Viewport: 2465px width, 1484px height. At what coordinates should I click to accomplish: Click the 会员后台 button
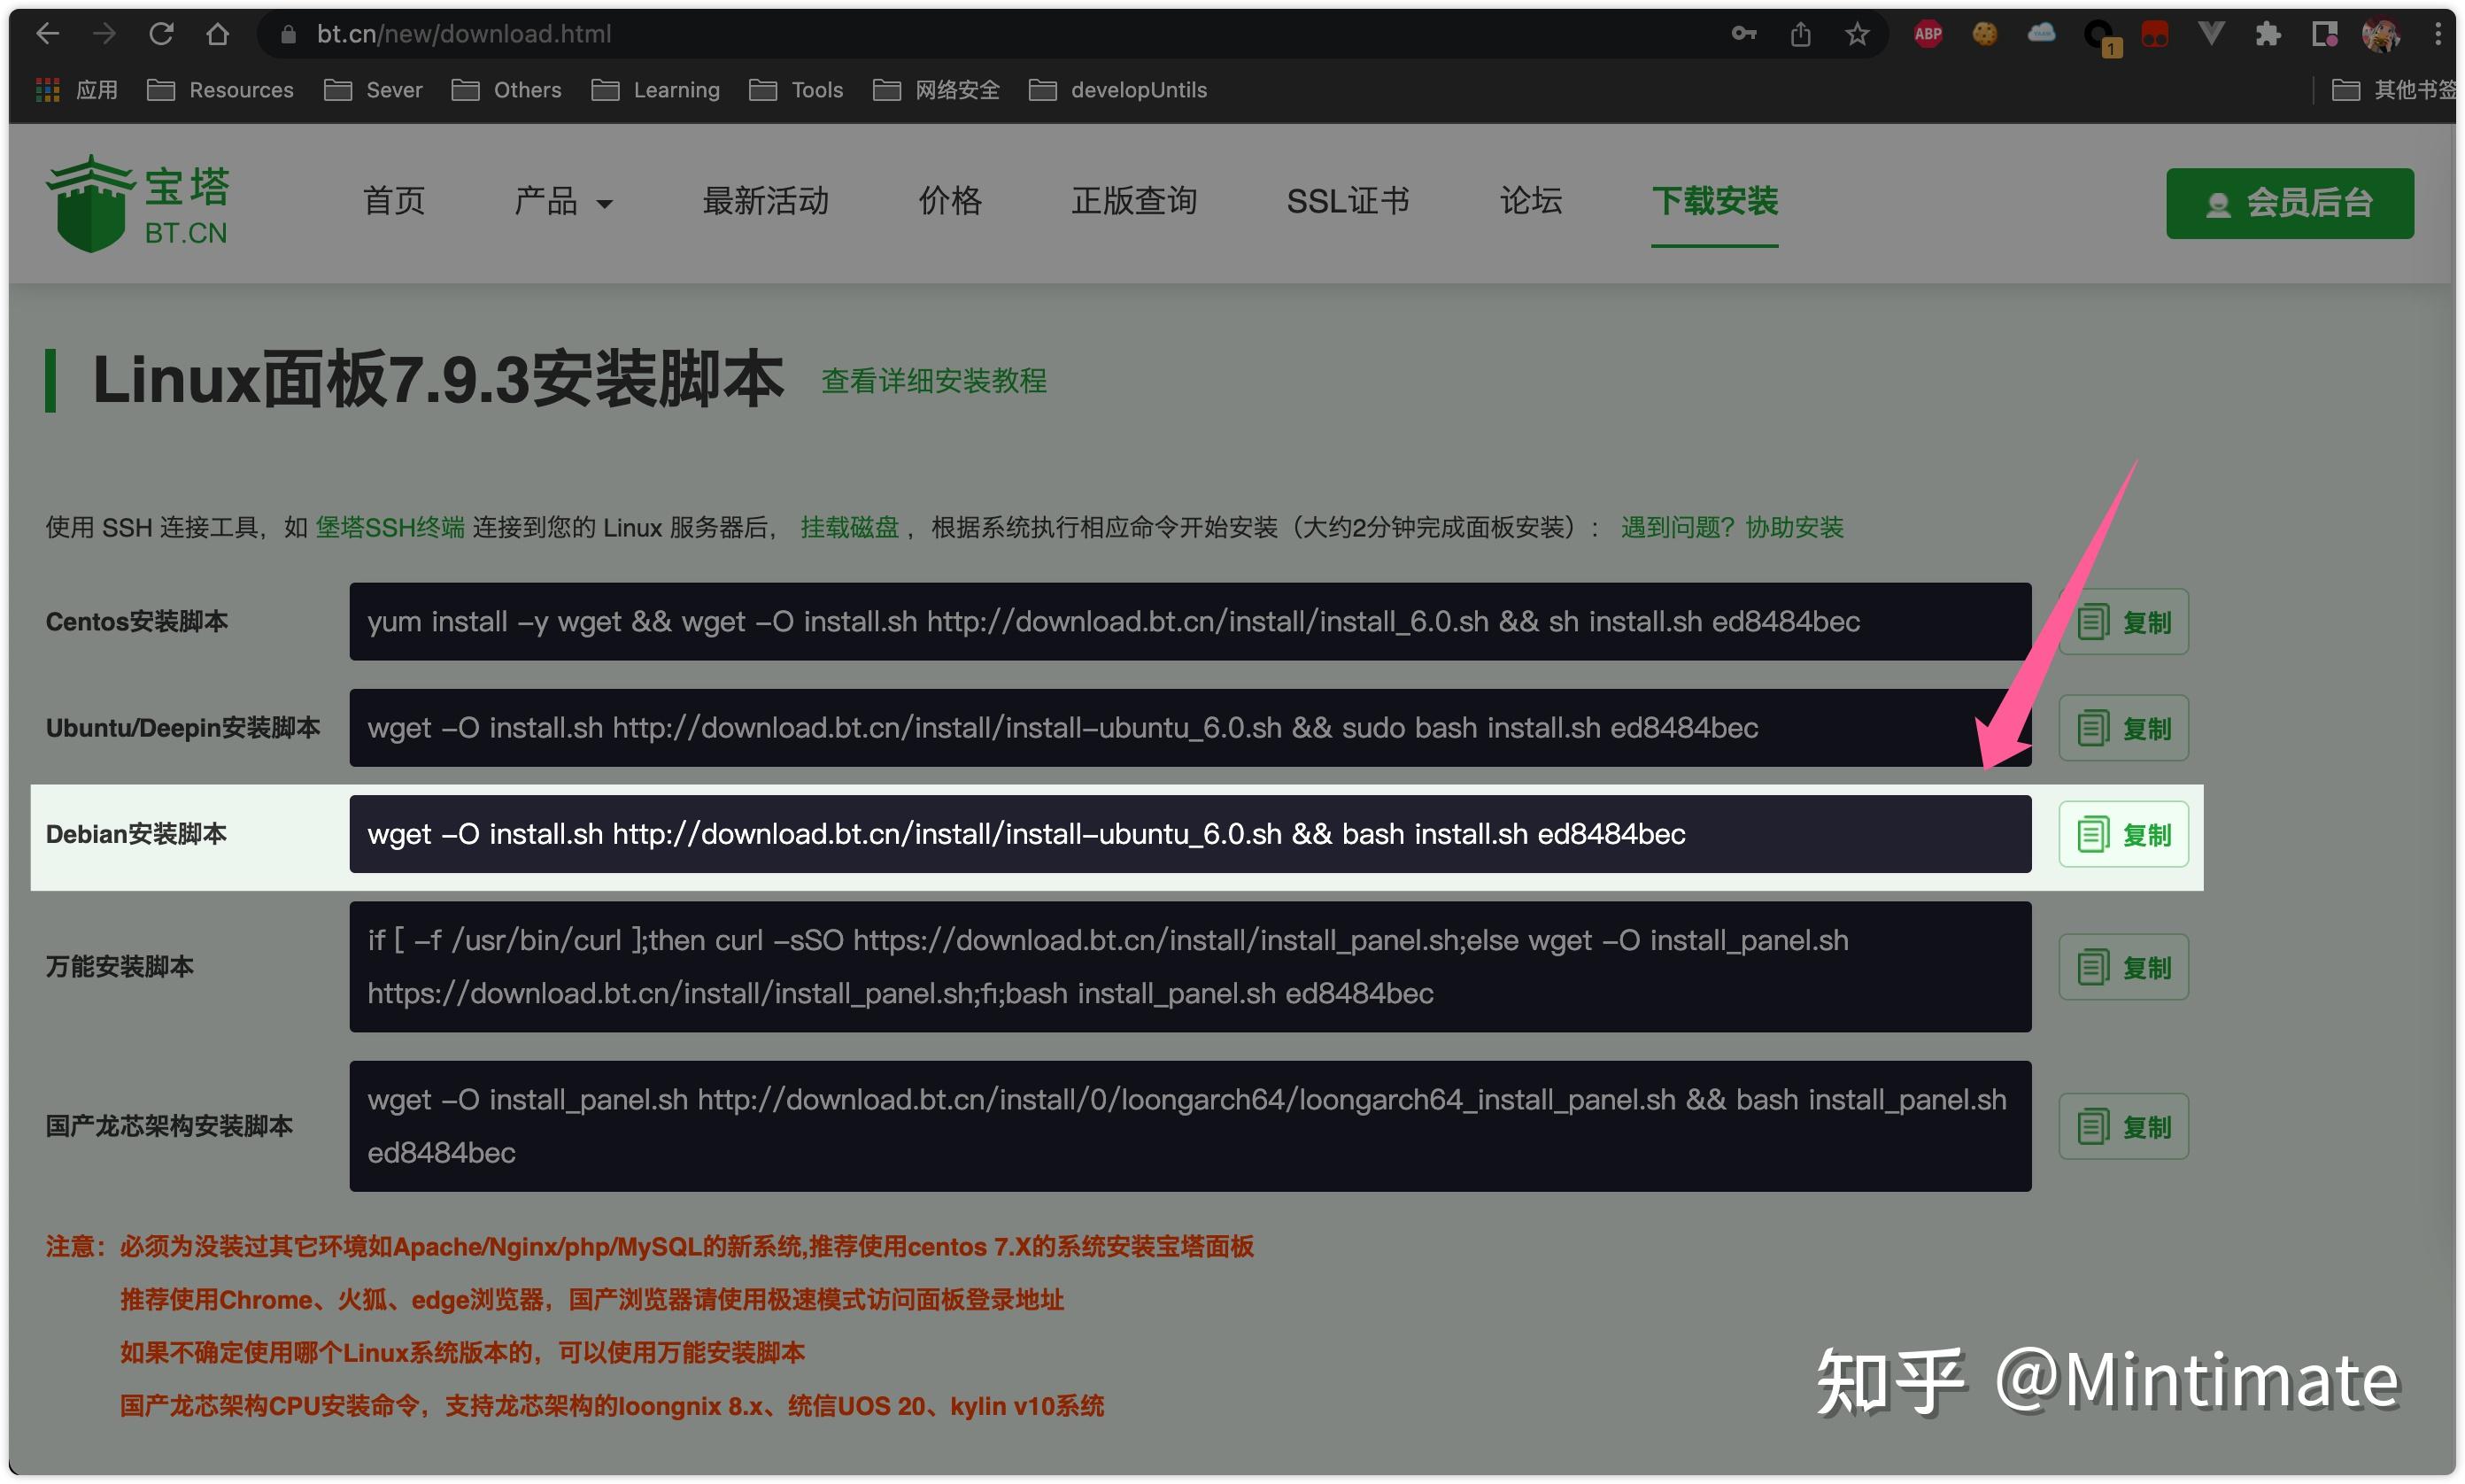(2289, 203)
